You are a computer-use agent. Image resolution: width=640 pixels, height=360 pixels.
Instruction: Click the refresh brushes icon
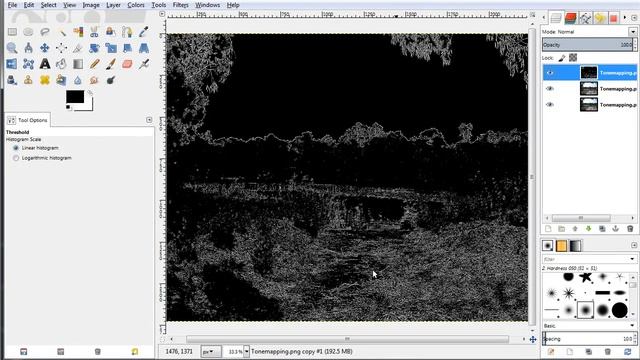coord(628,351)
